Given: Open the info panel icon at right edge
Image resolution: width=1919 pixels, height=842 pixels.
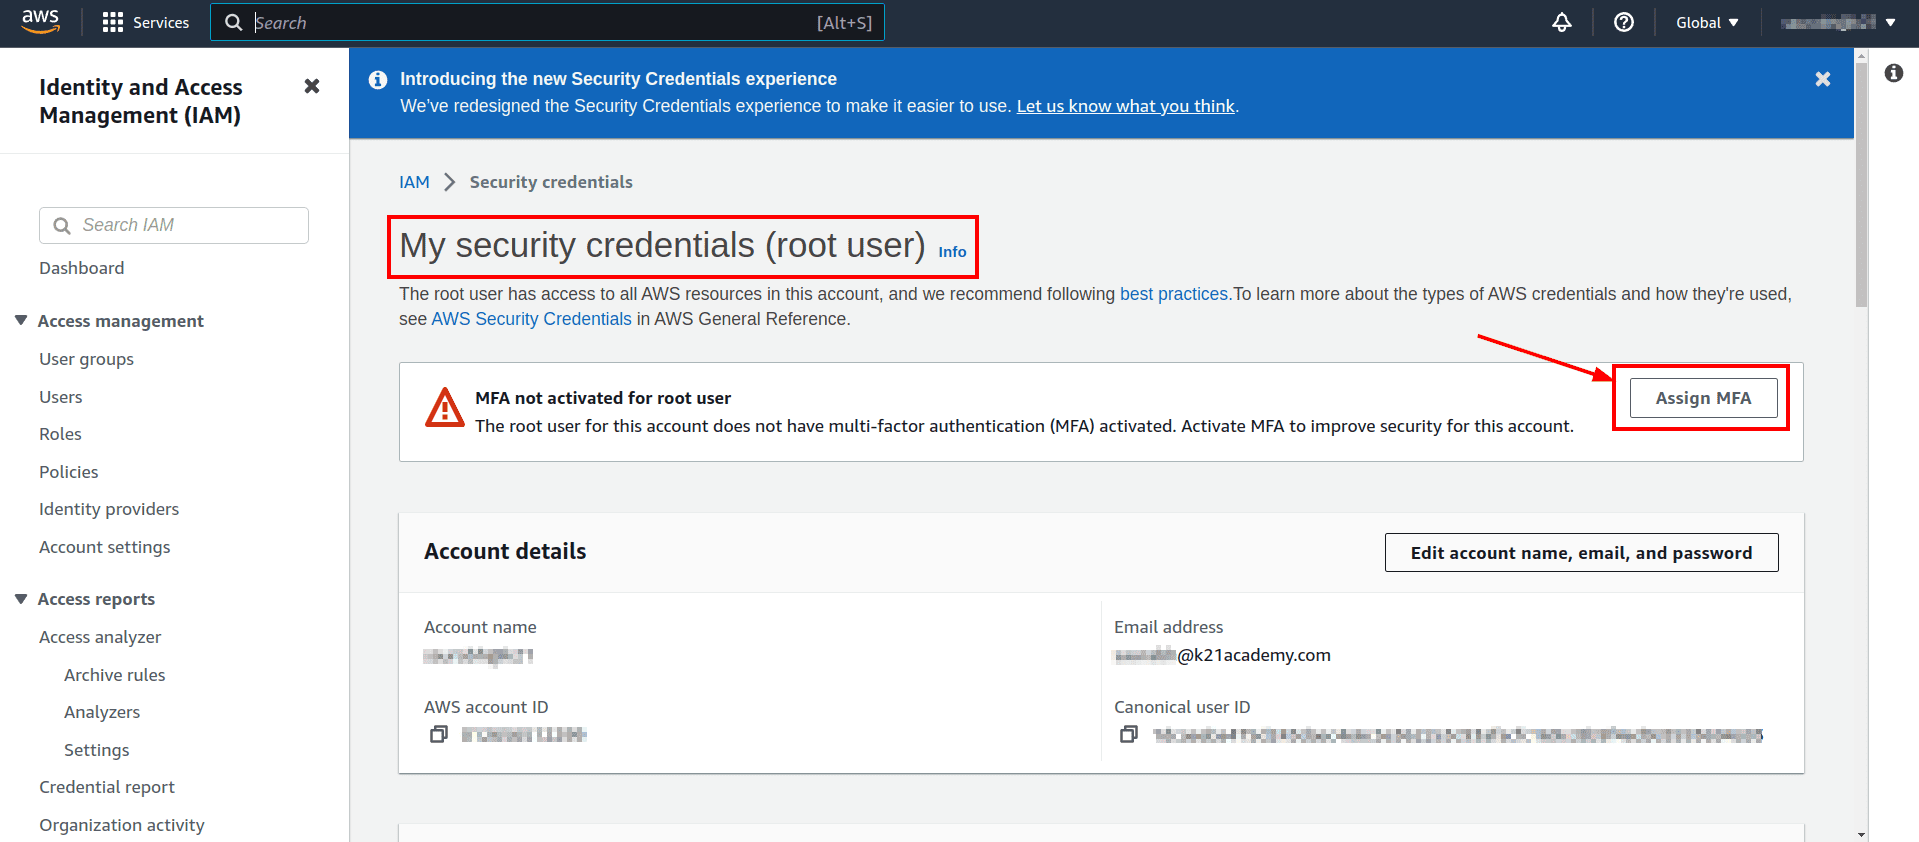Looking at the screenshot, I should point(1893,73).
